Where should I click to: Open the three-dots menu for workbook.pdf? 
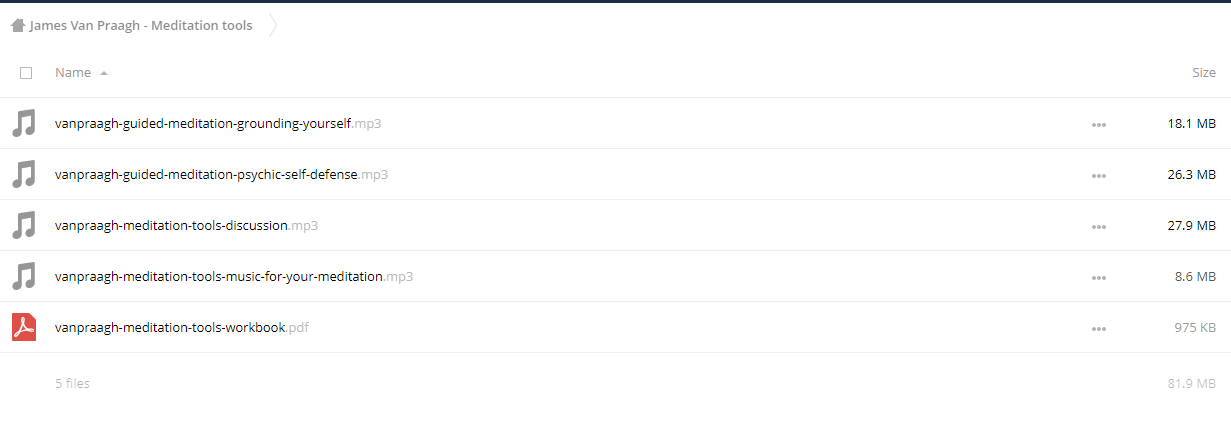click(1099, 329)
